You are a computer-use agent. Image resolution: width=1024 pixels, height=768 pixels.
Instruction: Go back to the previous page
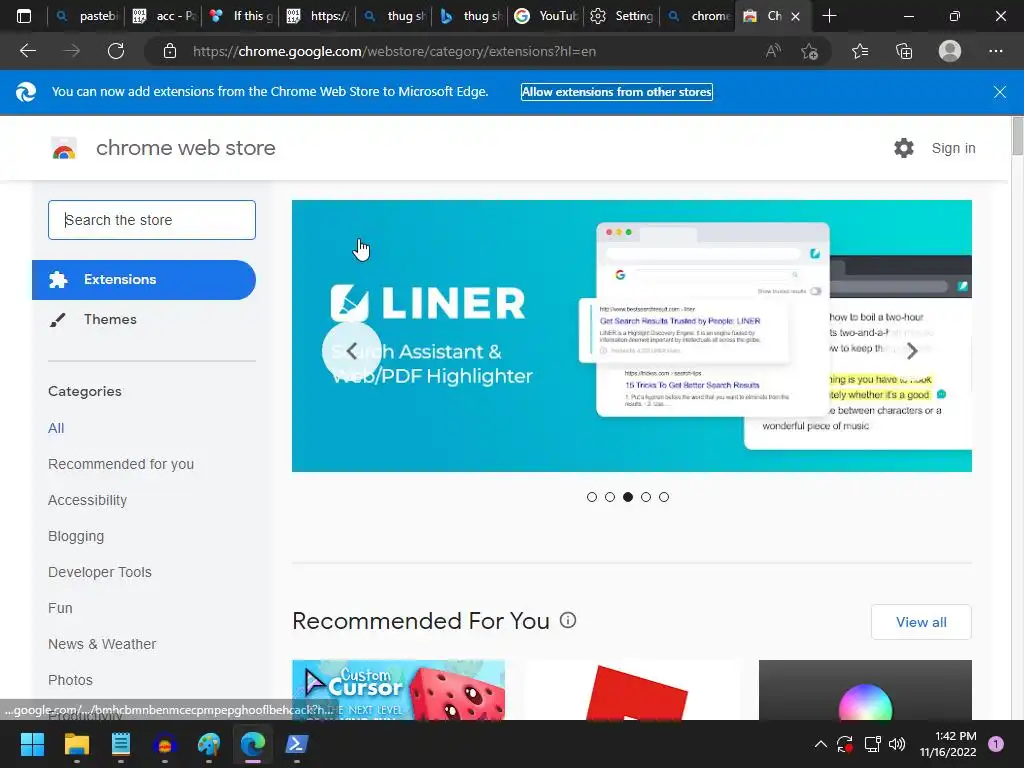[27, 51]
